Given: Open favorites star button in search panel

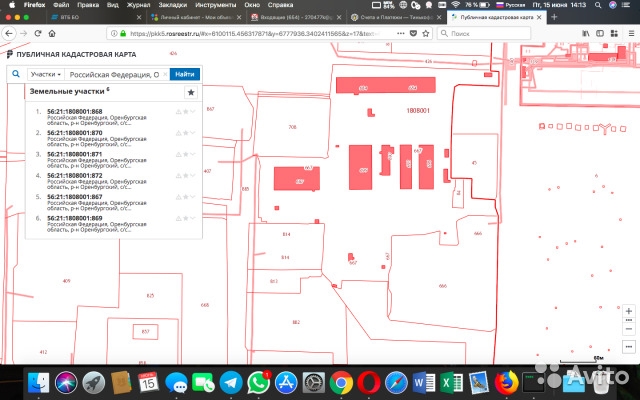Looking at the screenshot, I should click(190, 91).
